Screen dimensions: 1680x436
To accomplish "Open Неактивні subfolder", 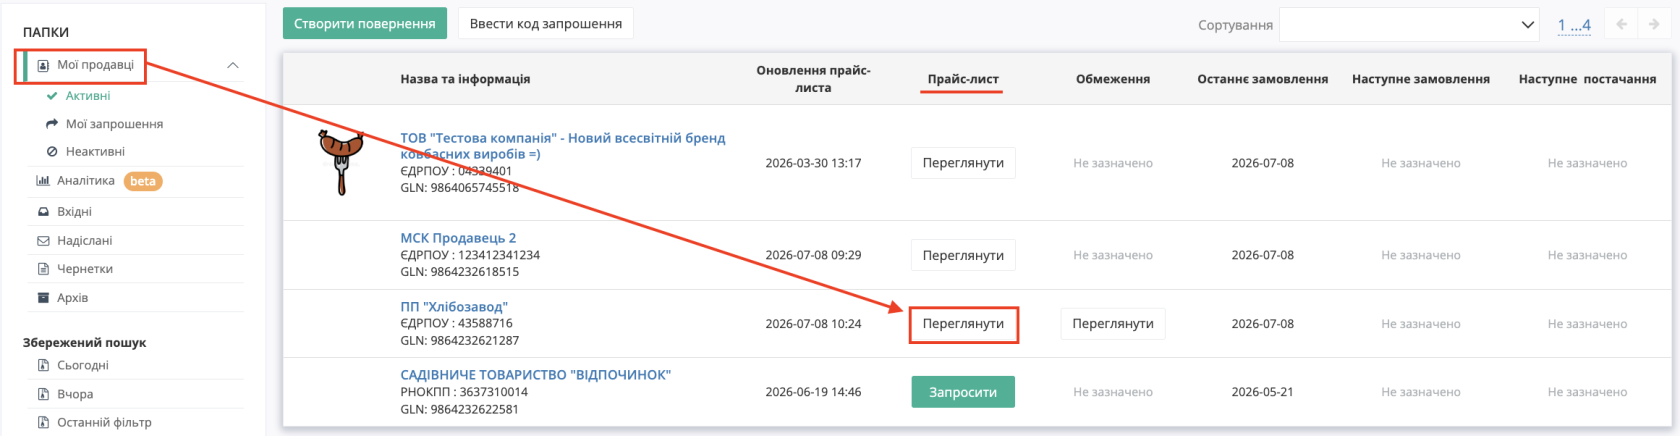I will pos(95,152).
